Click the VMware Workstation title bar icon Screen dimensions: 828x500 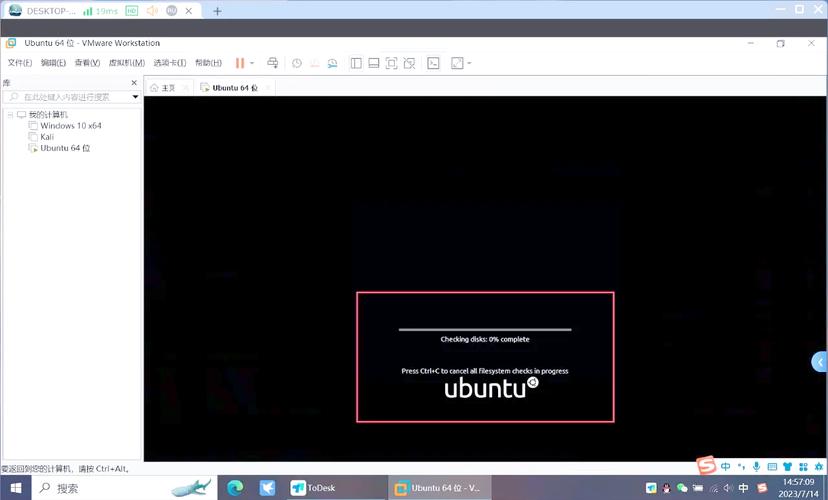[x=11, y=43]
